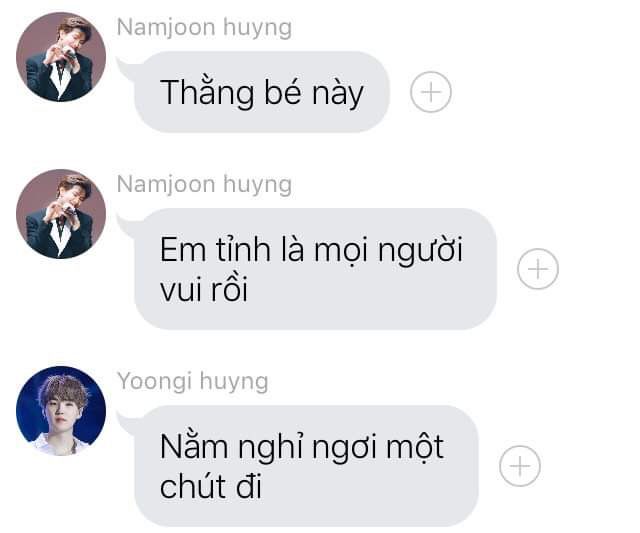Viewport: 640px width, 533px height.
Task: Click the word "Thằng" in the first message
Action: coord(207,93)
